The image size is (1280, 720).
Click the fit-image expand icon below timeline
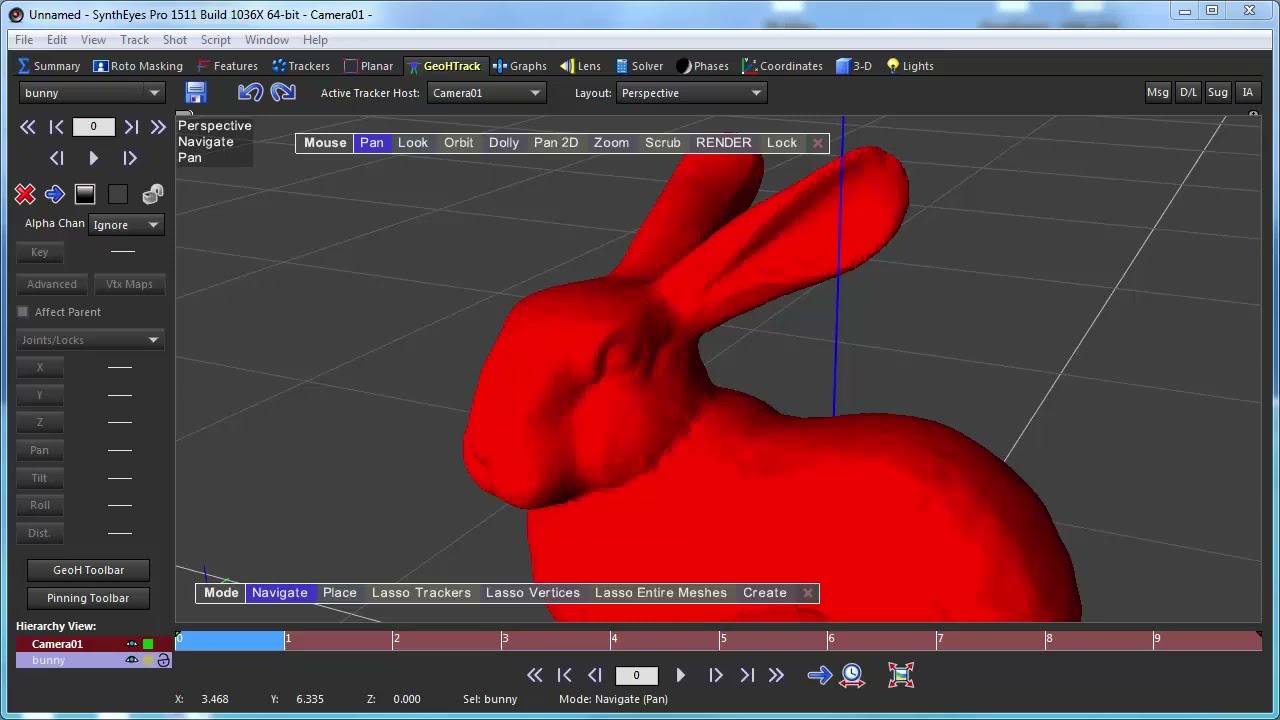(901, 676)
